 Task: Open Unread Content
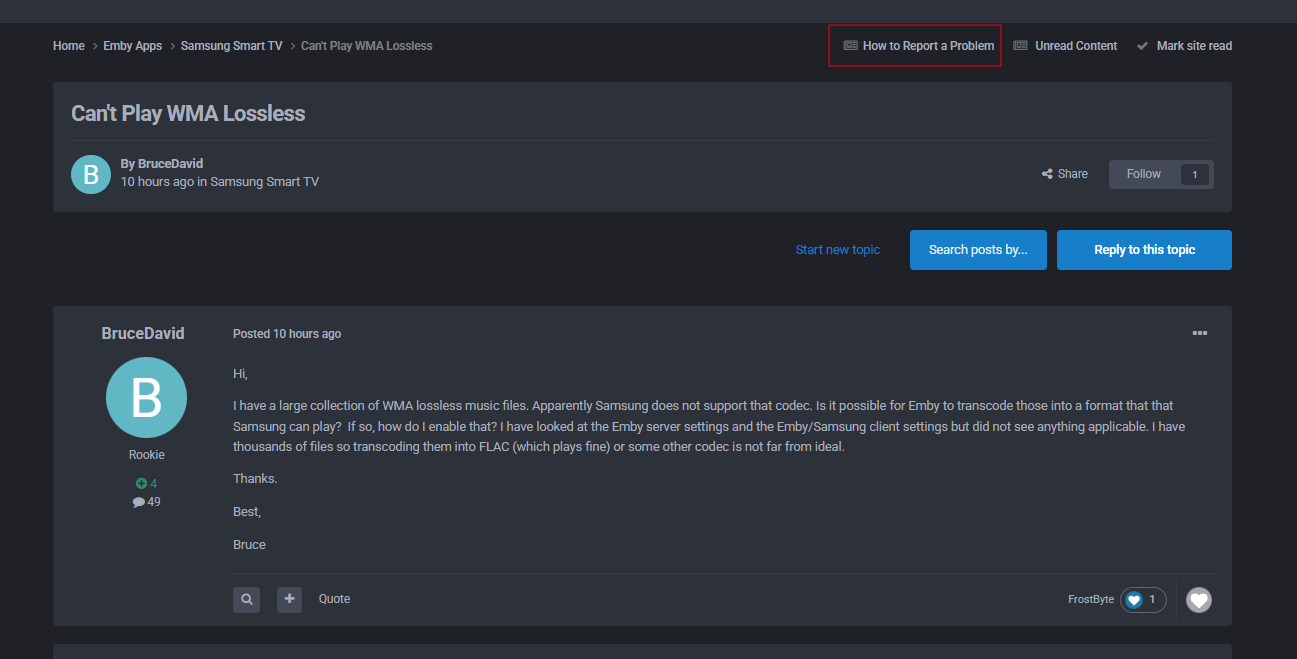tap(1065, 46)
